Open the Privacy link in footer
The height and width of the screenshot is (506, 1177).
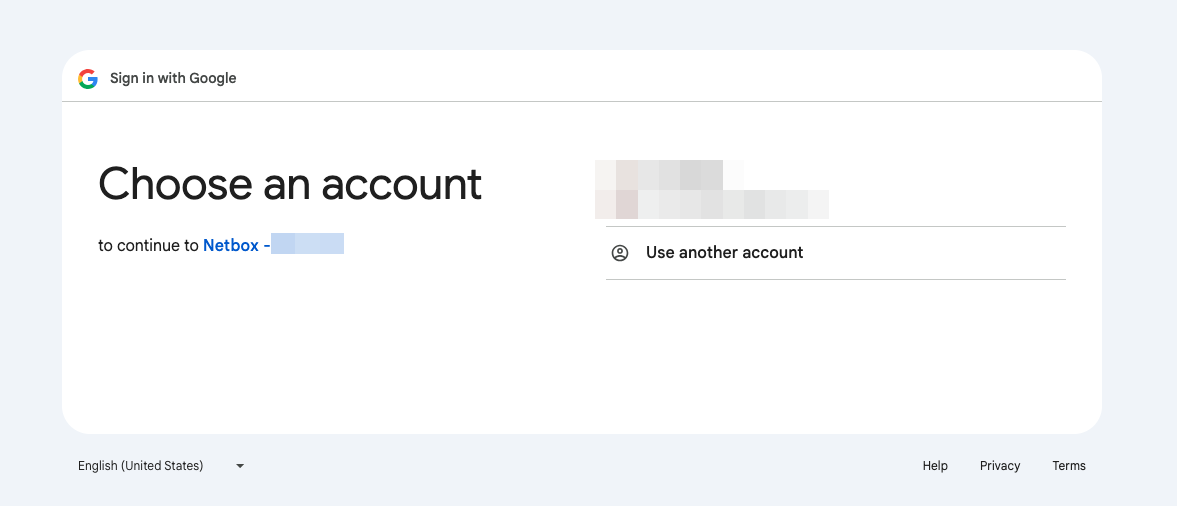1000,466
